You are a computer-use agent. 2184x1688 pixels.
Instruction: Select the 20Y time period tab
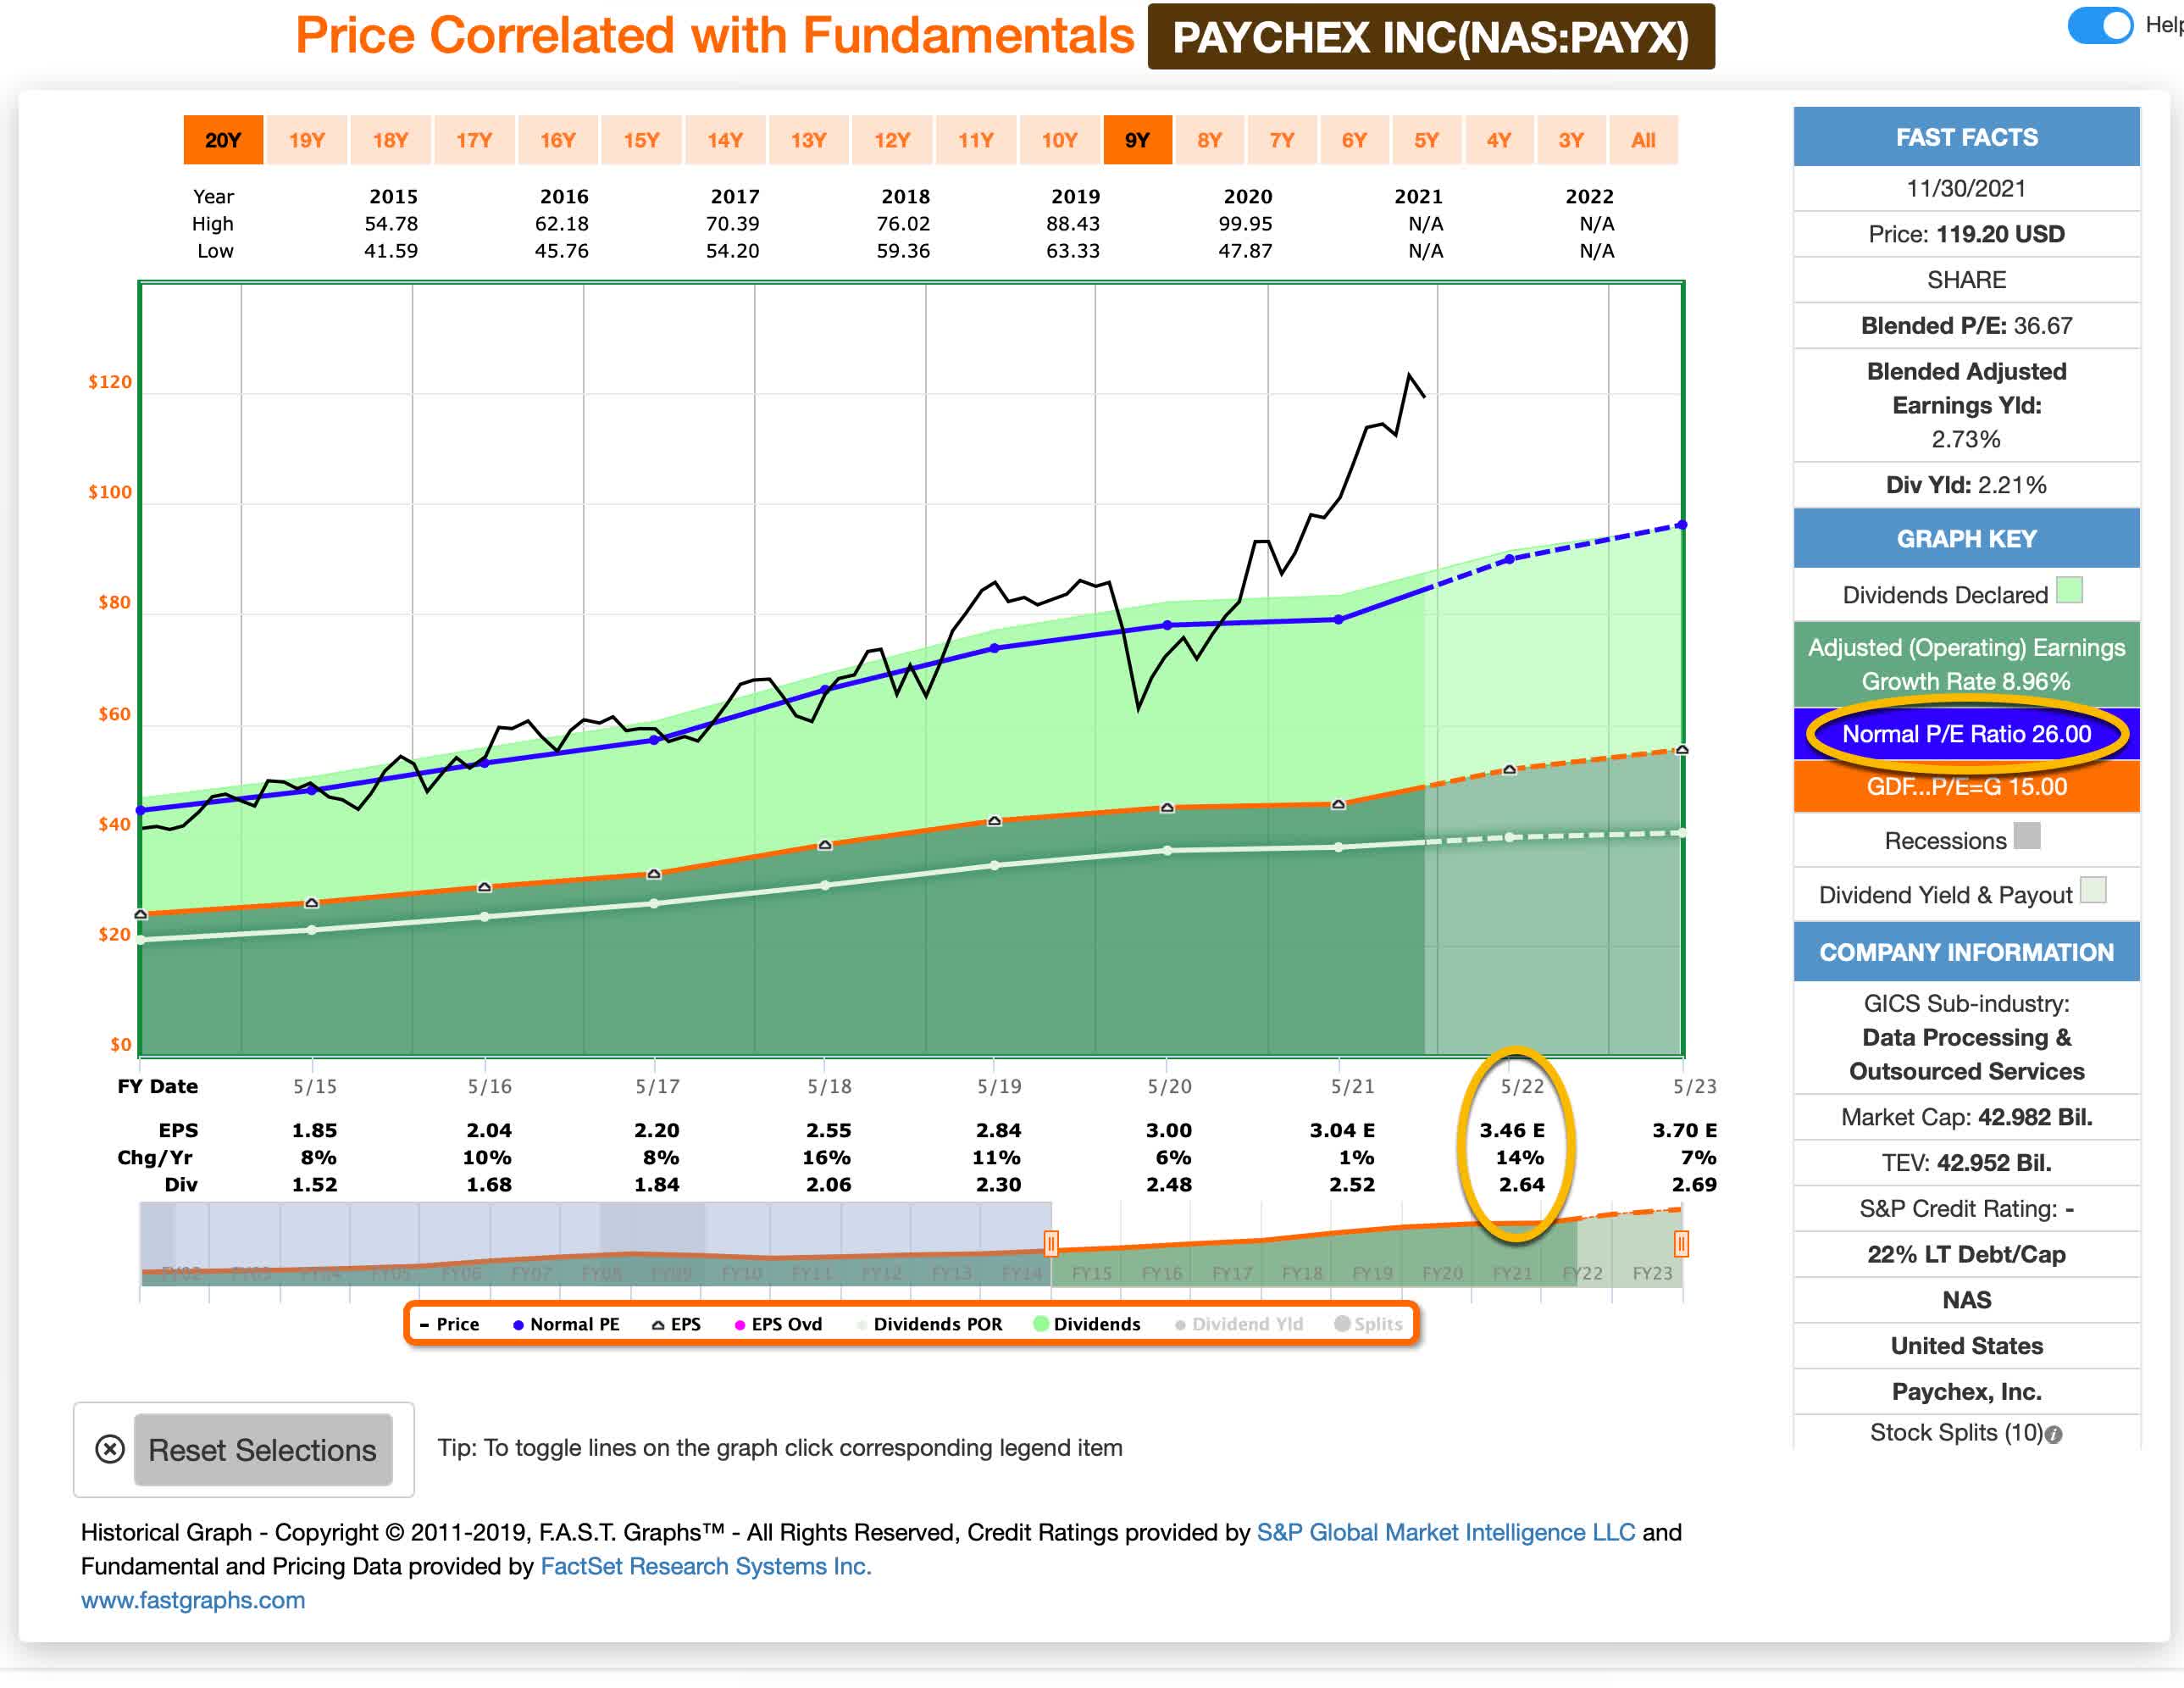224,139
